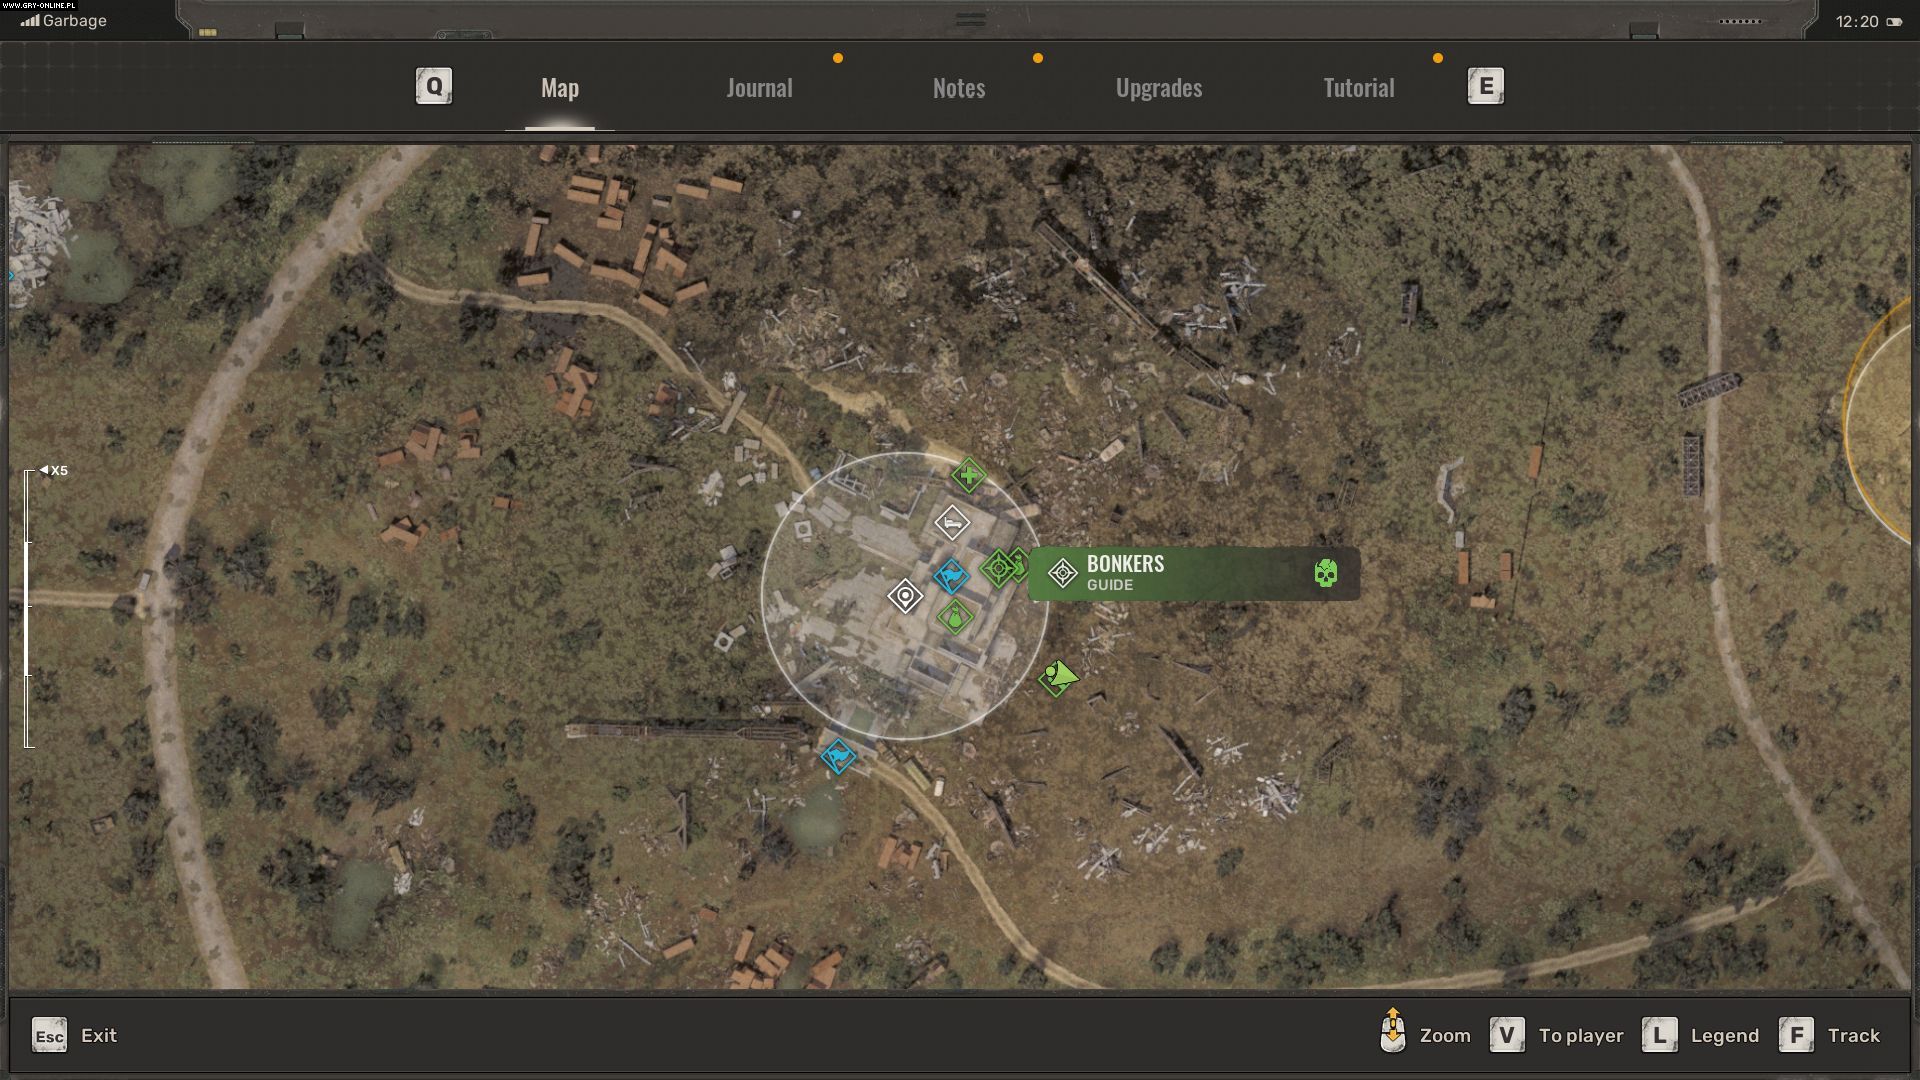Select blue flag marker inside base
Image resolution: width=1920 pixels, height=1080 pixels.
[x=950, y=576]
